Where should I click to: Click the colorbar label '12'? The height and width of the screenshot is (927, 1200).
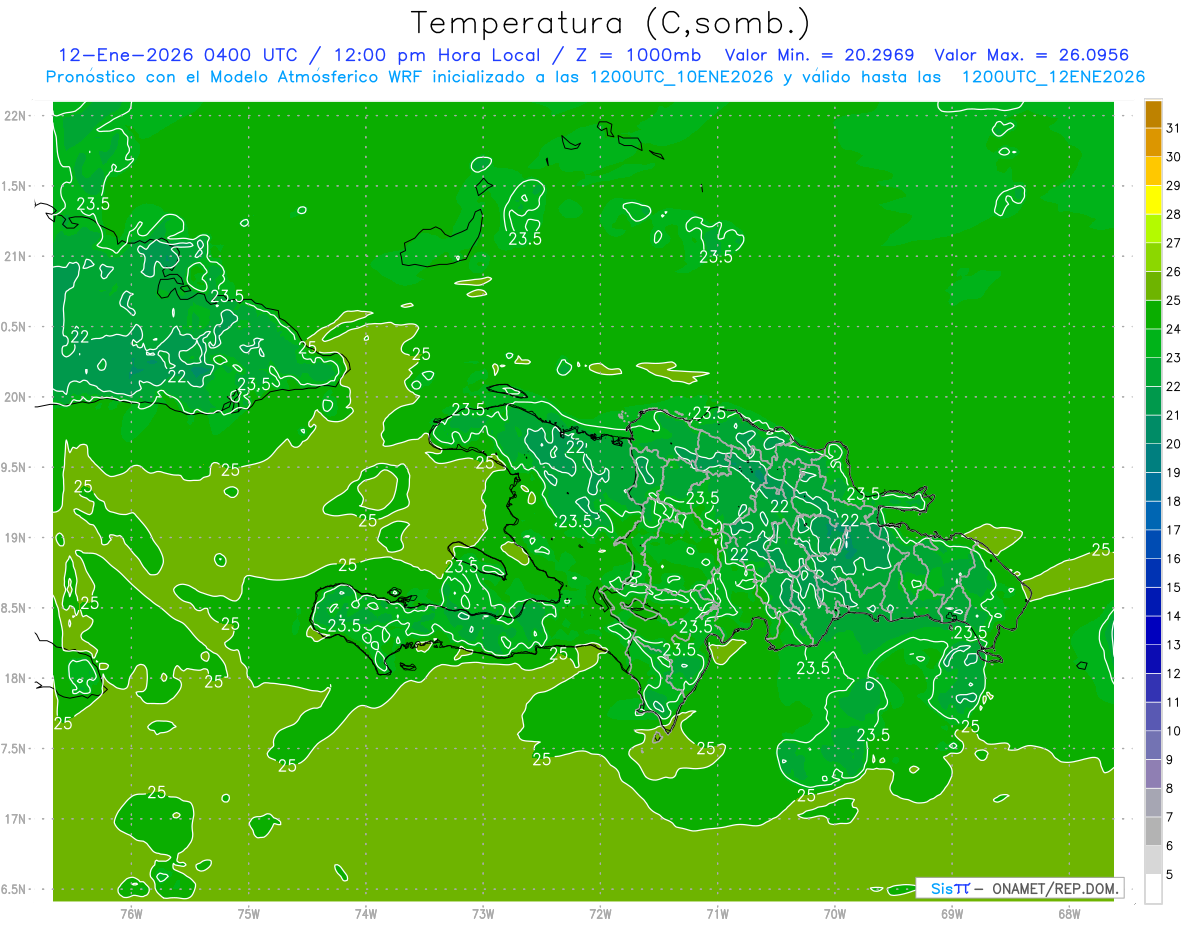tap(1174, 674)
